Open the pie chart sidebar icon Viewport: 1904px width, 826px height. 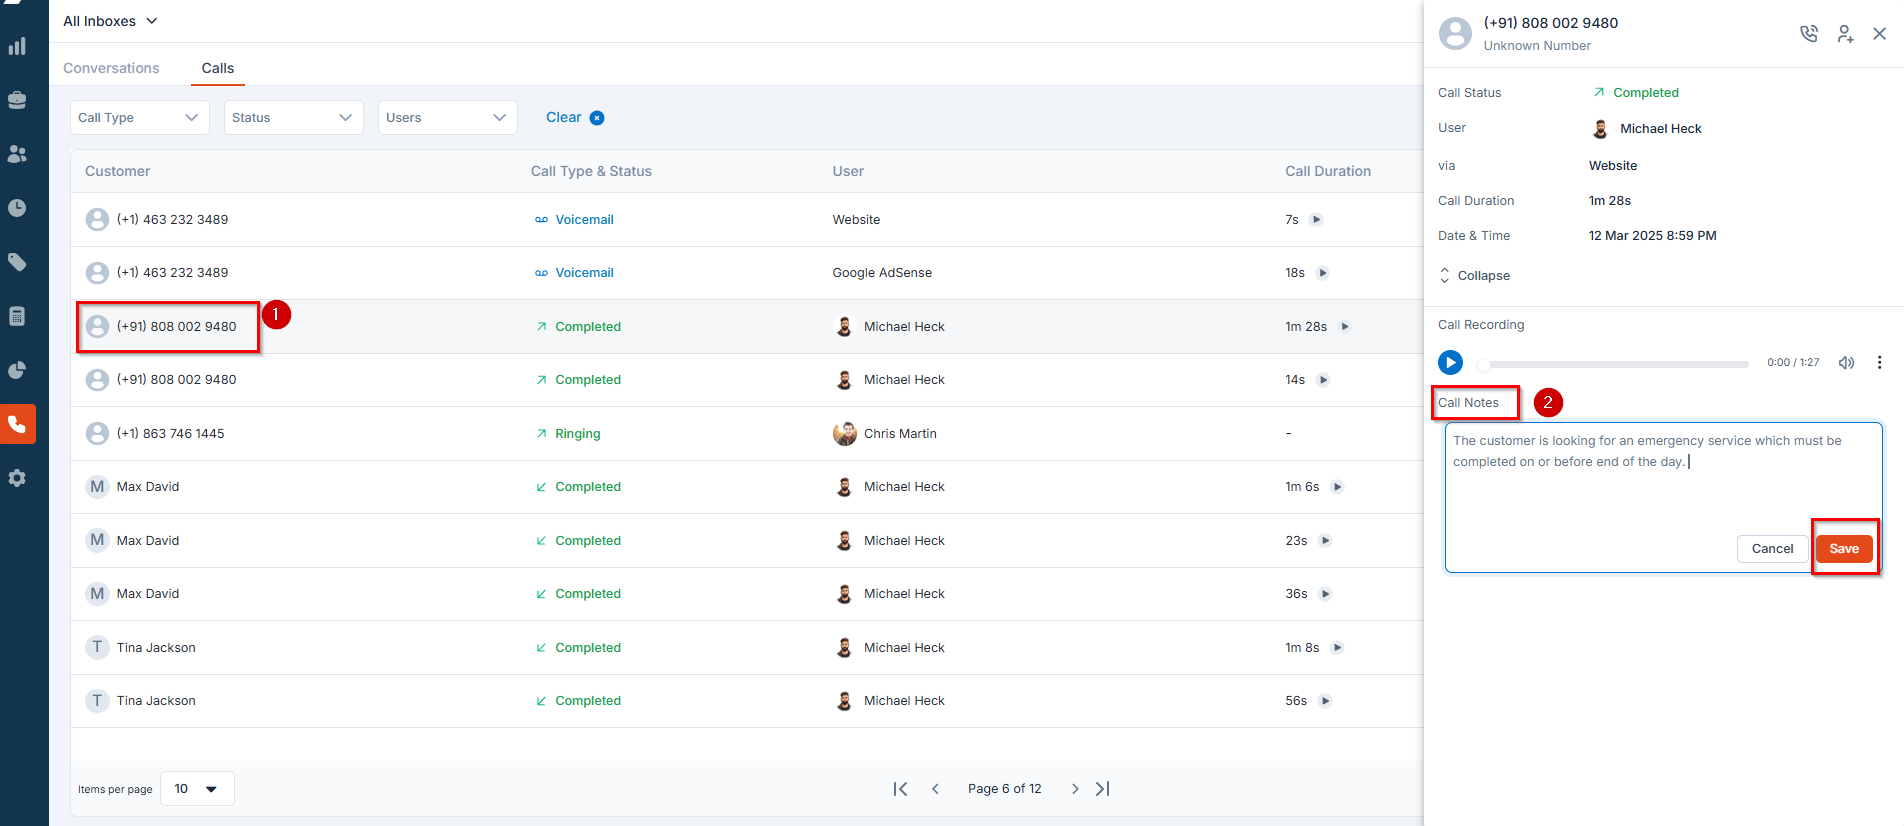point(17,370)
